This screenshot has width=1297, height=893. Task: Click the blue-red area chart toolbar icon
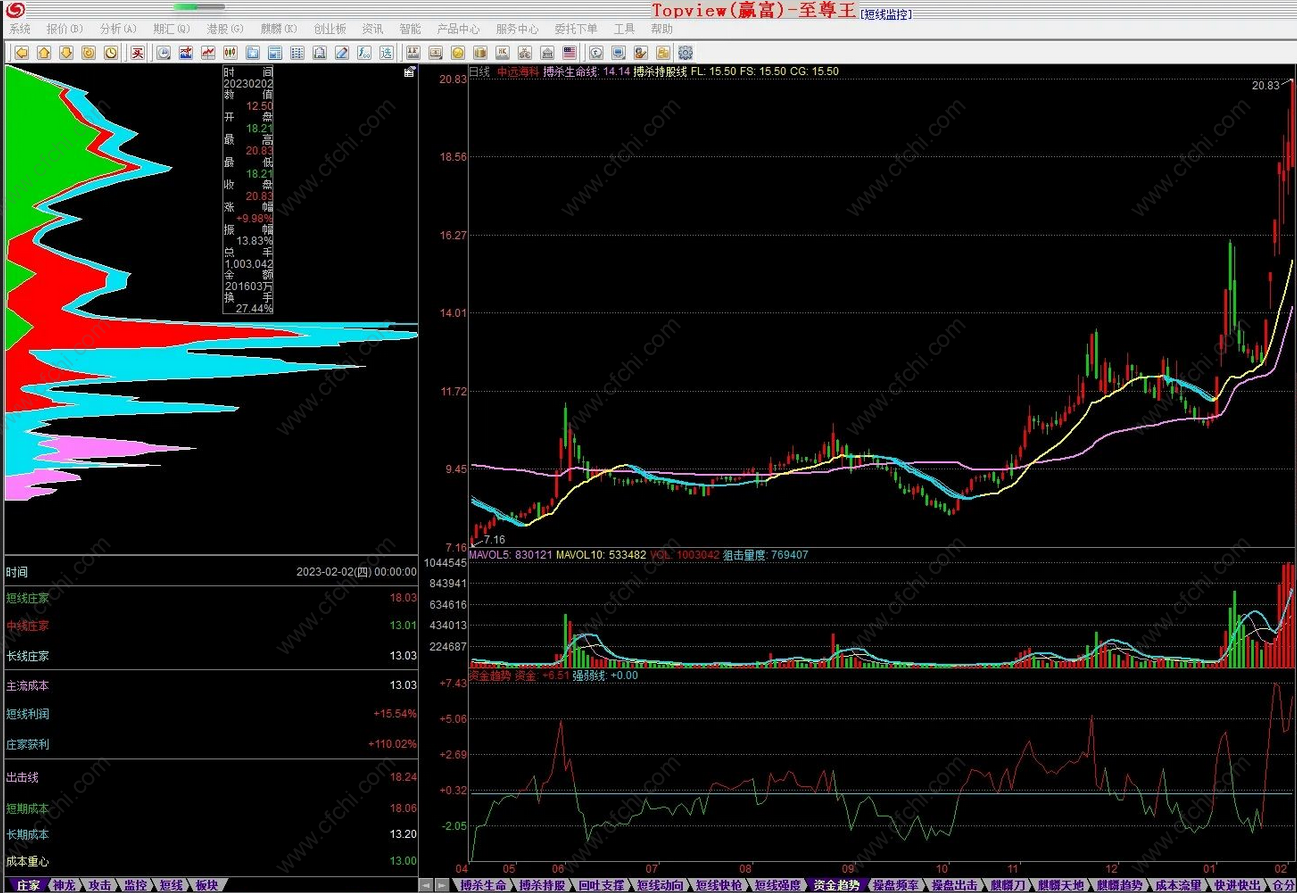click(x=186, y=52)
